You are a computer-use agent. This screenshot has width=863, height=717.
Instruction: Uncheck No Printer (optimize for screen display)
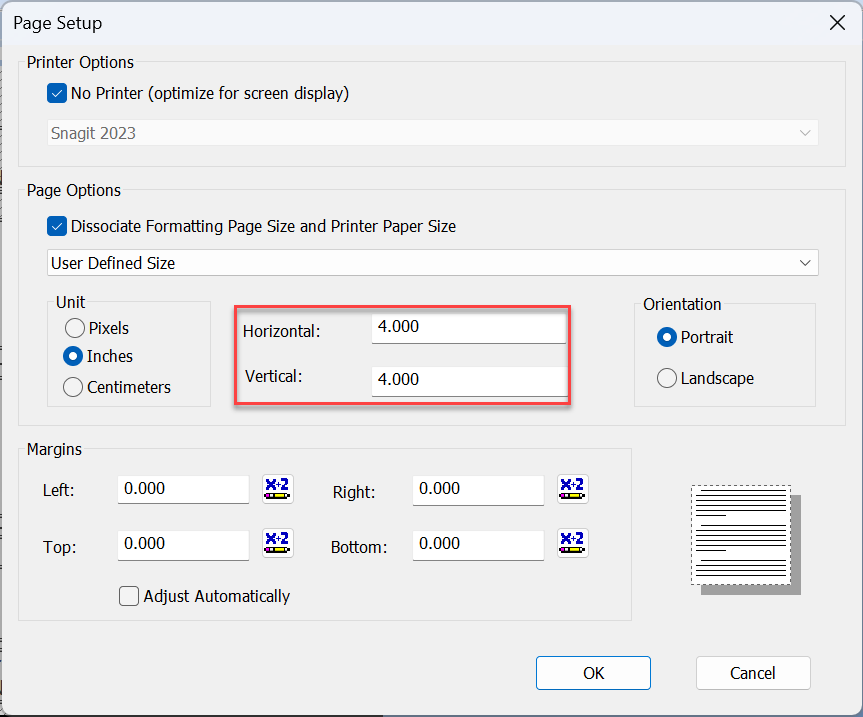pyautogui.click(x=57, y=93)
